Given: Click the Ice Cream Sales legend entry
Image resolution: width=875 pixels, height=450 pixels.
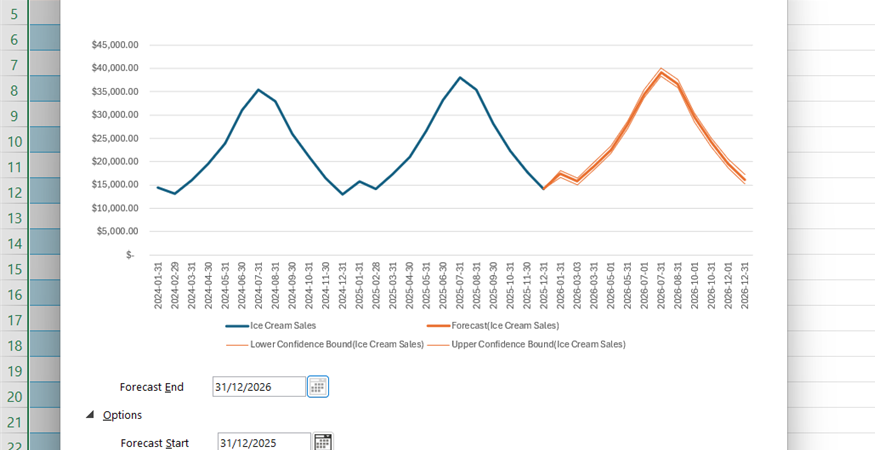Looking at the screenshot, I should tap(271, 325).
